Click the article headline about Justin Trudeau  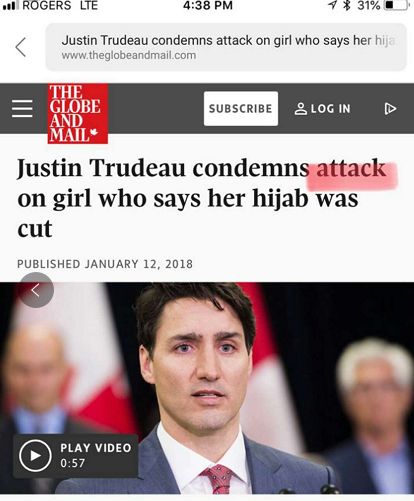202,198
